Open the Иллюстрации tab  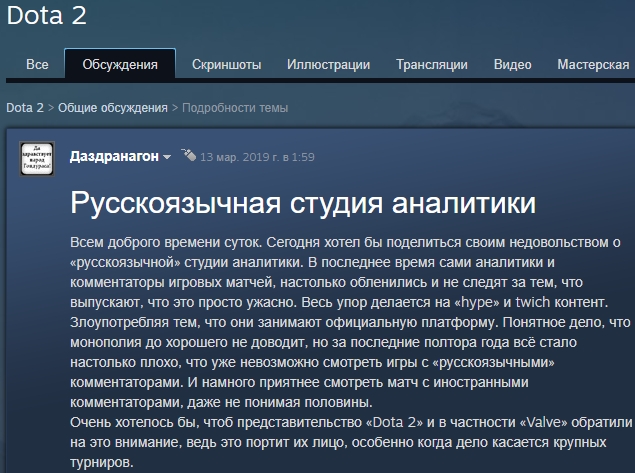click(328, 64)
